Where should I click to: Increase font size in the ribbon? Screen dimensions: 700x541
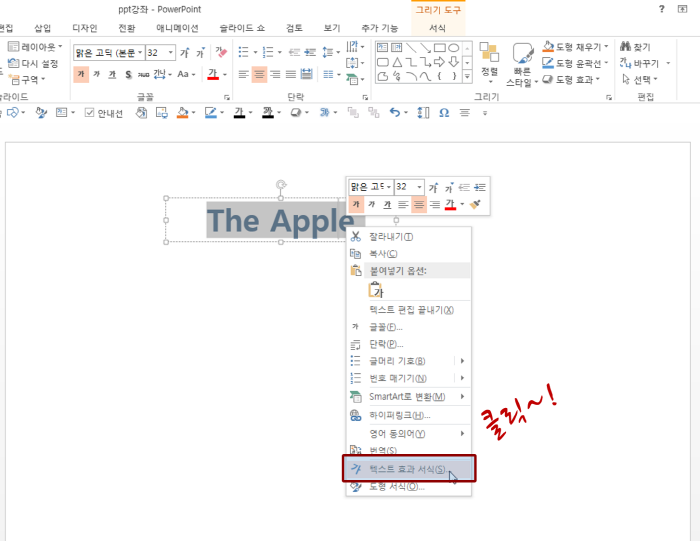185,53
